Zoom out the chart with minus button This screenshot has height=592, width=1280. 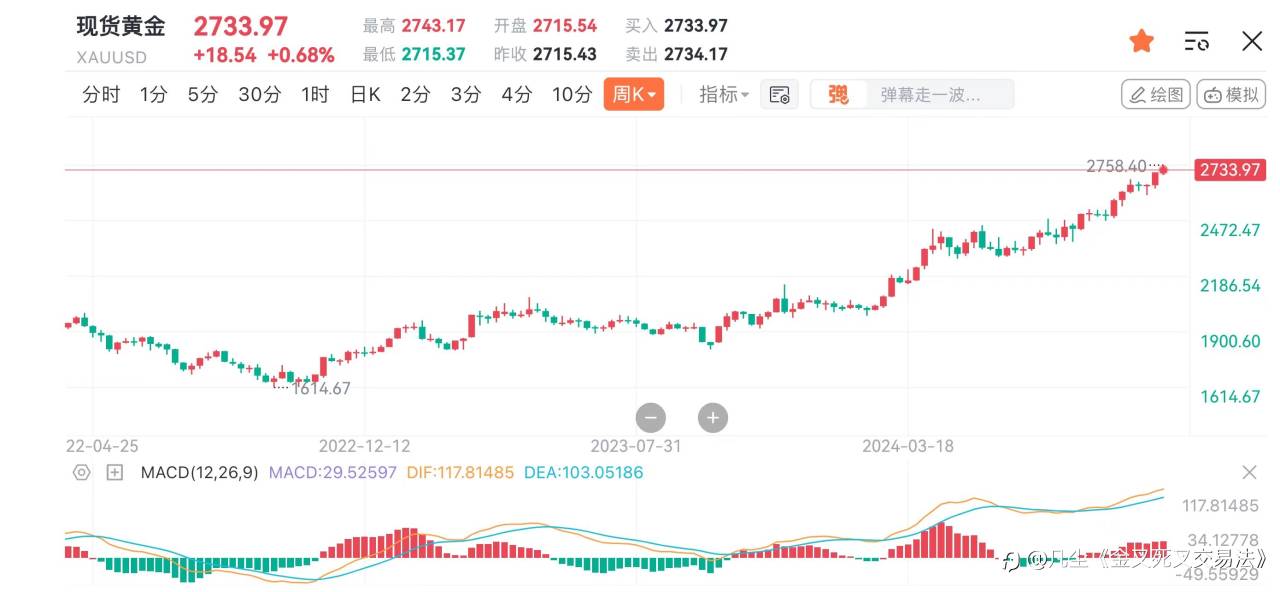650,418
